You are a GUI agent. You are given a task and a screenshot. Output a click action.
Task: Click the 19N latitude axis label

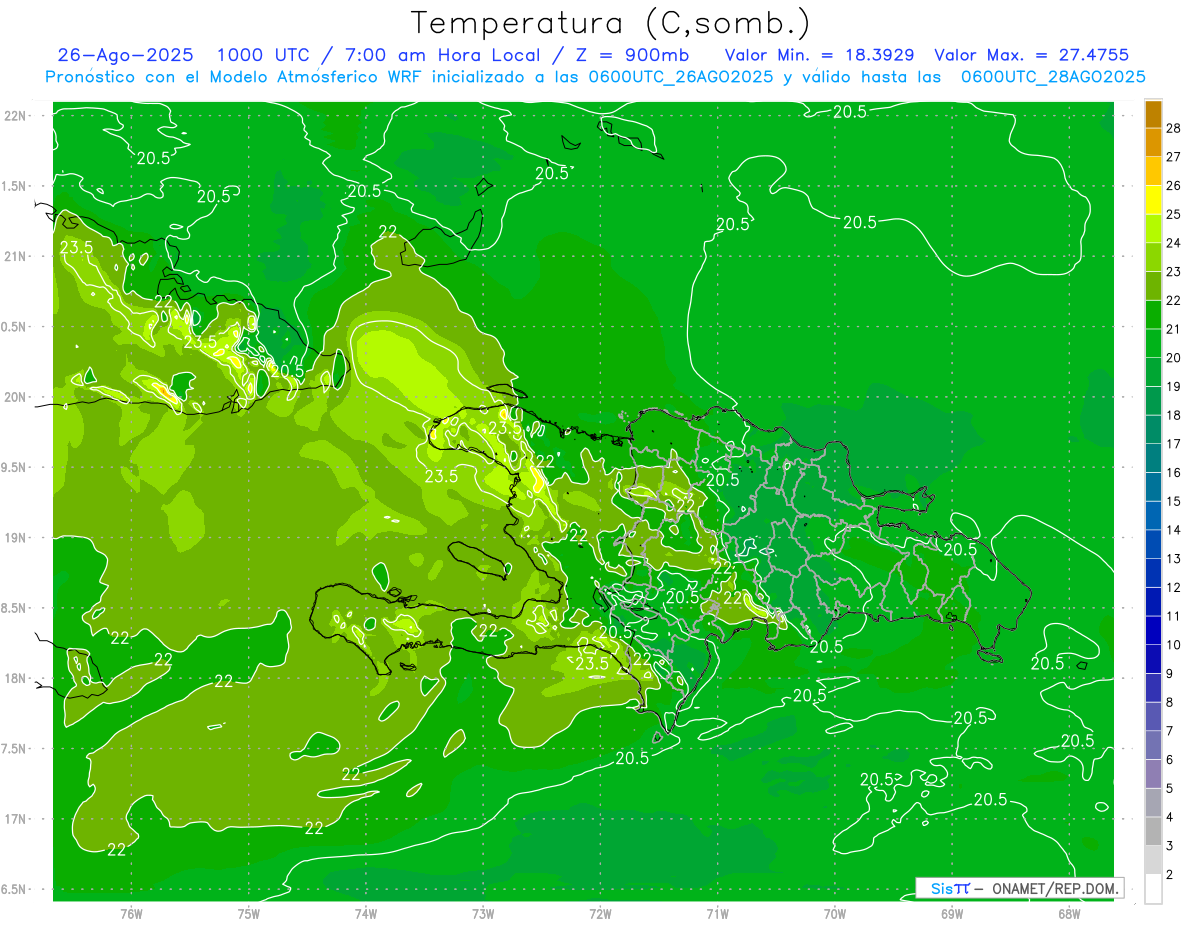[14, 538]
